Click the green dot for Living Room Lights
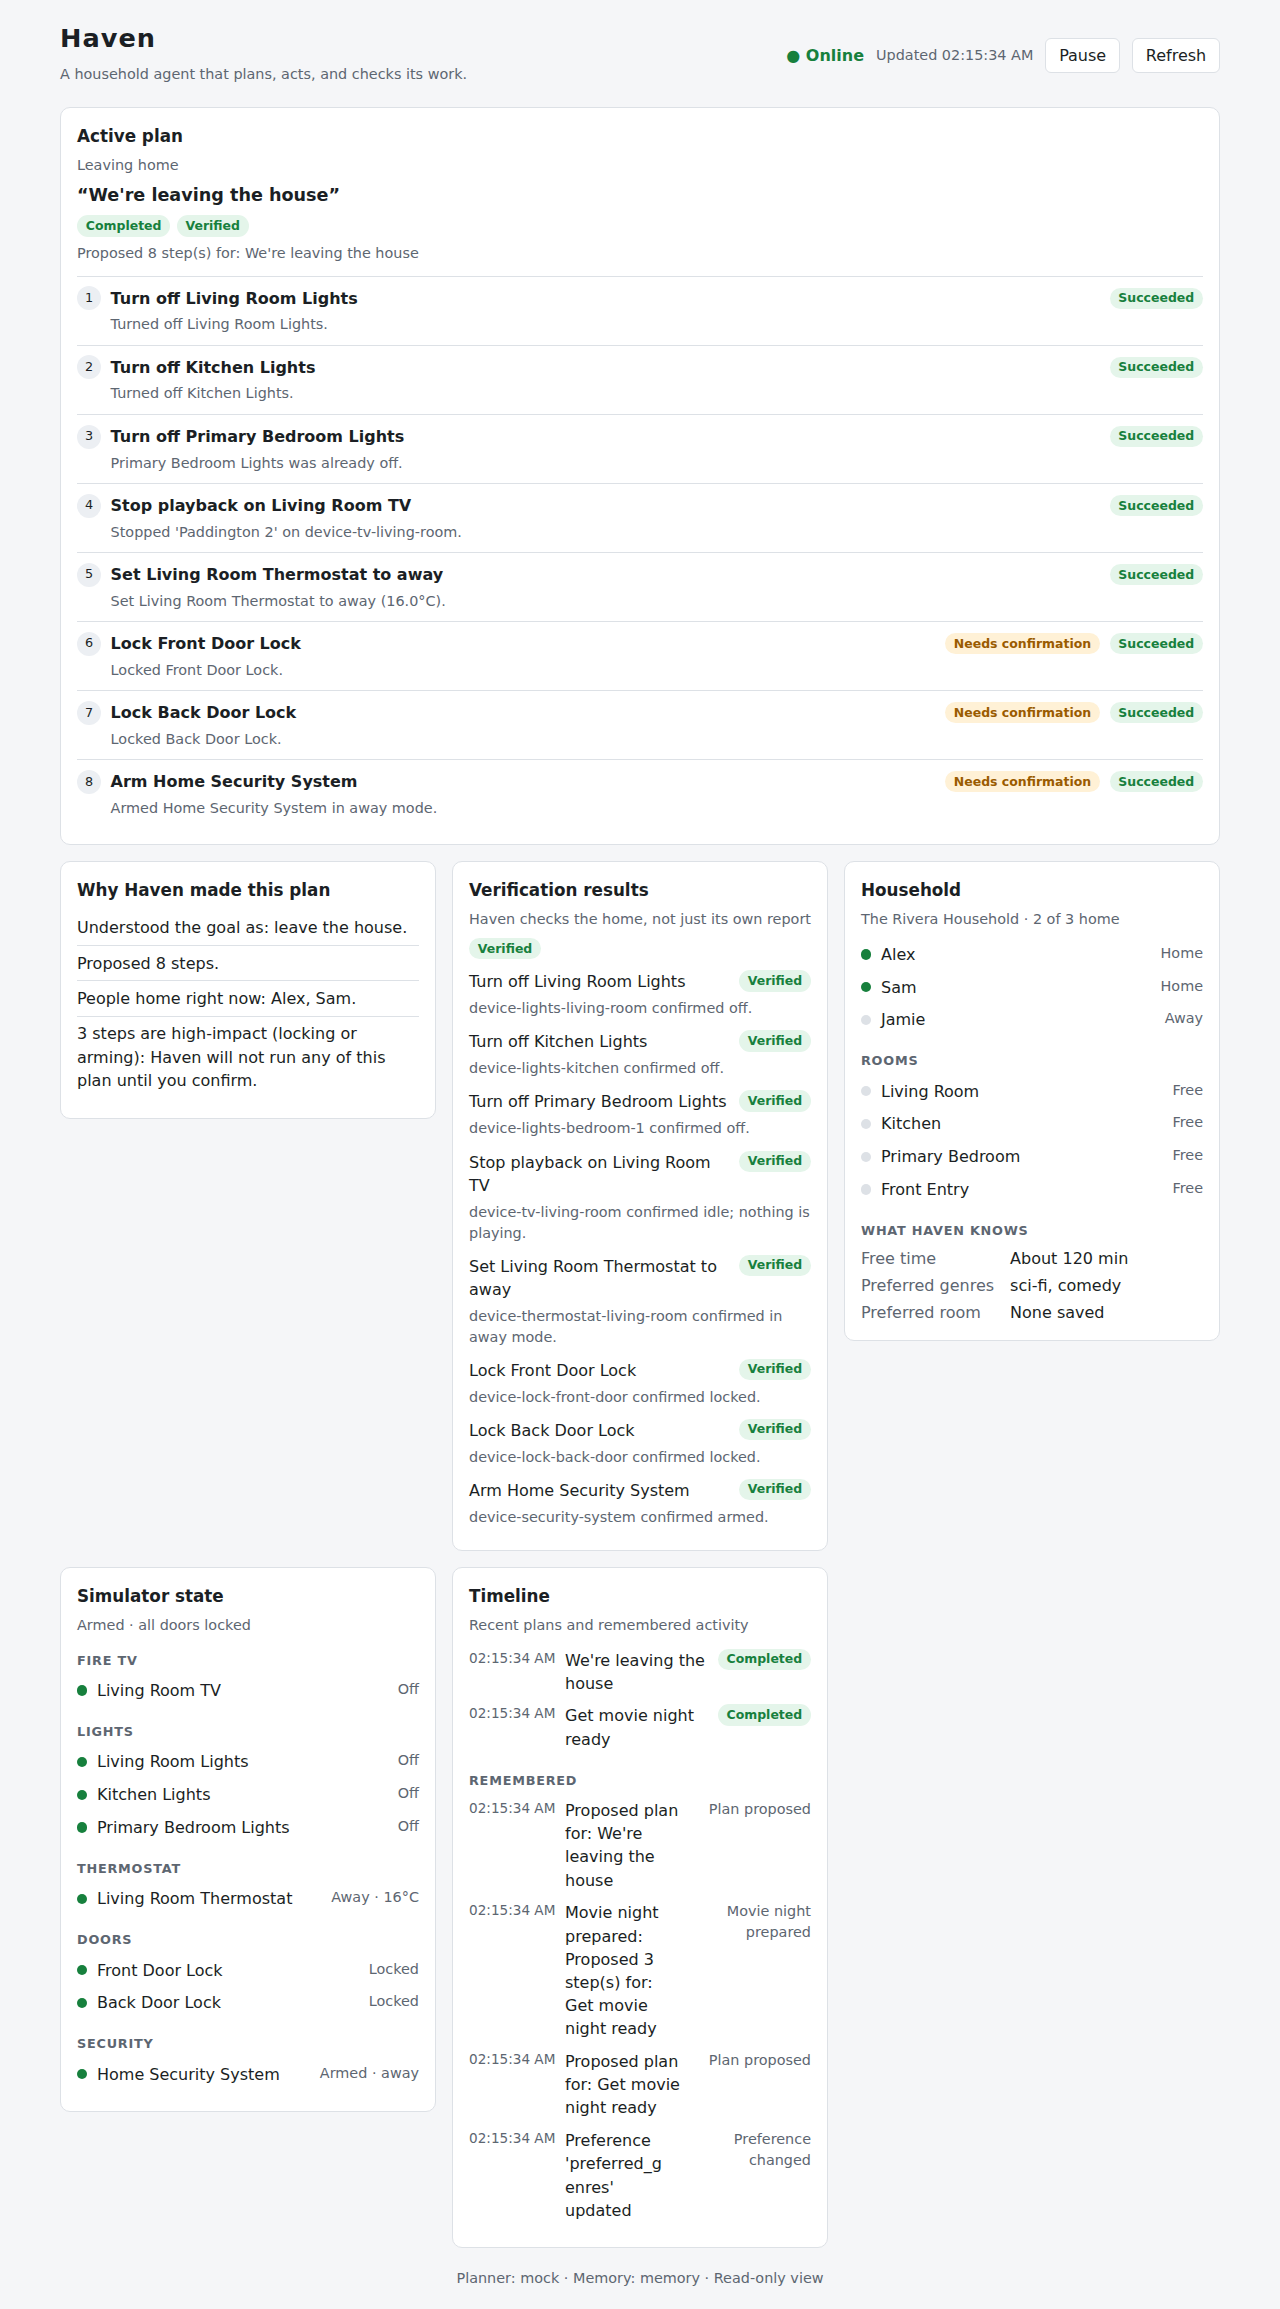Viewport: 1280px width, 2309px height. 82,1762
